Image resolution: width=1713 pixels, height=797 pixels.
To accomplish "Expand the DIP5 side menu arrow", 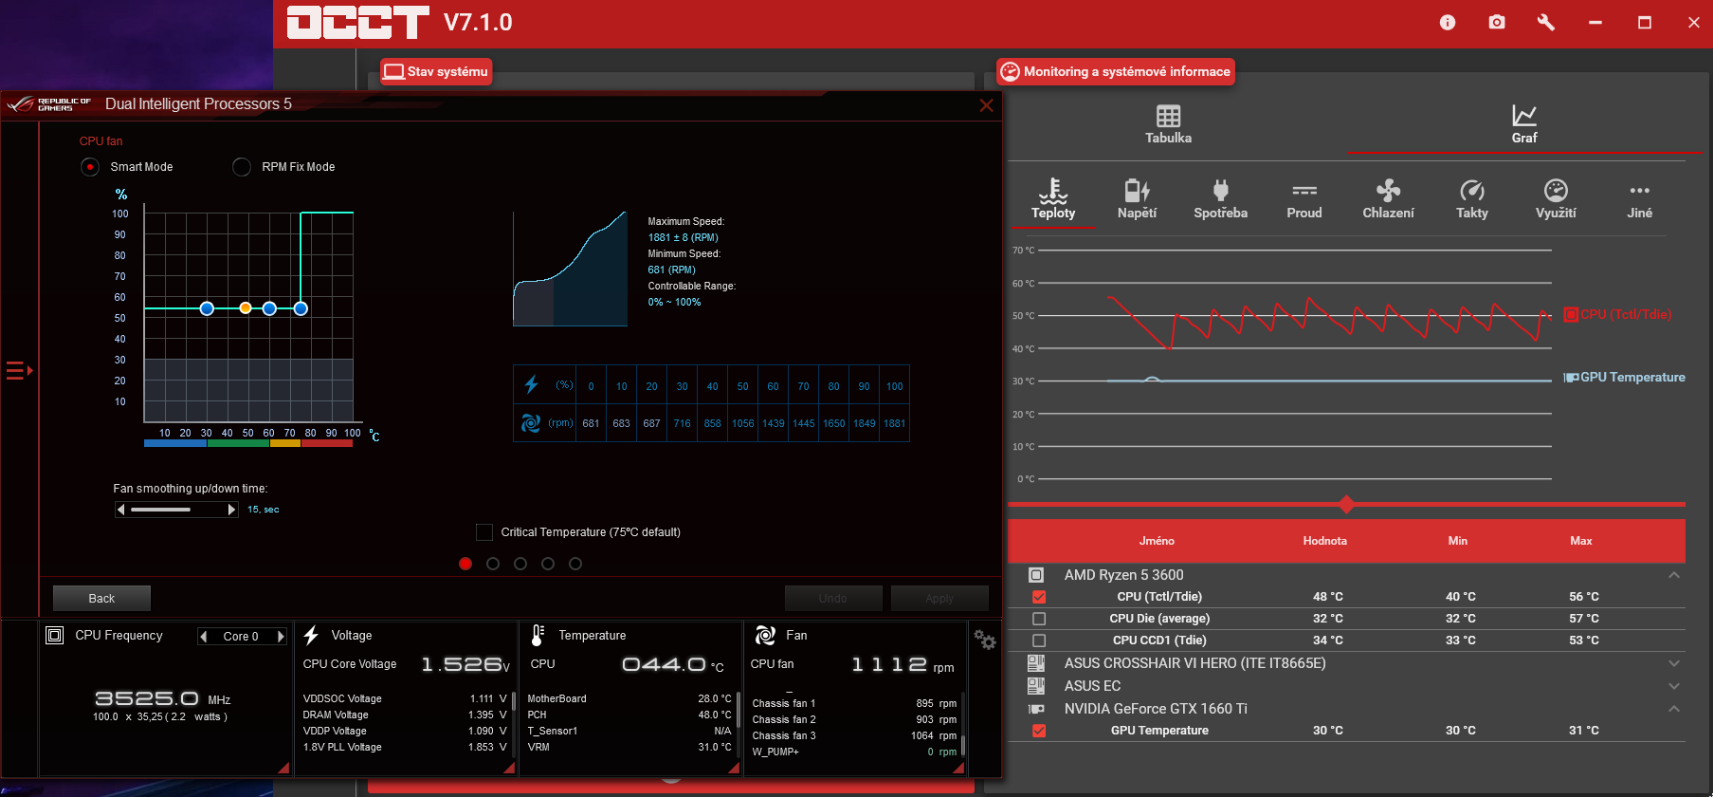I will pyautogui.click(x=19, y=371).
